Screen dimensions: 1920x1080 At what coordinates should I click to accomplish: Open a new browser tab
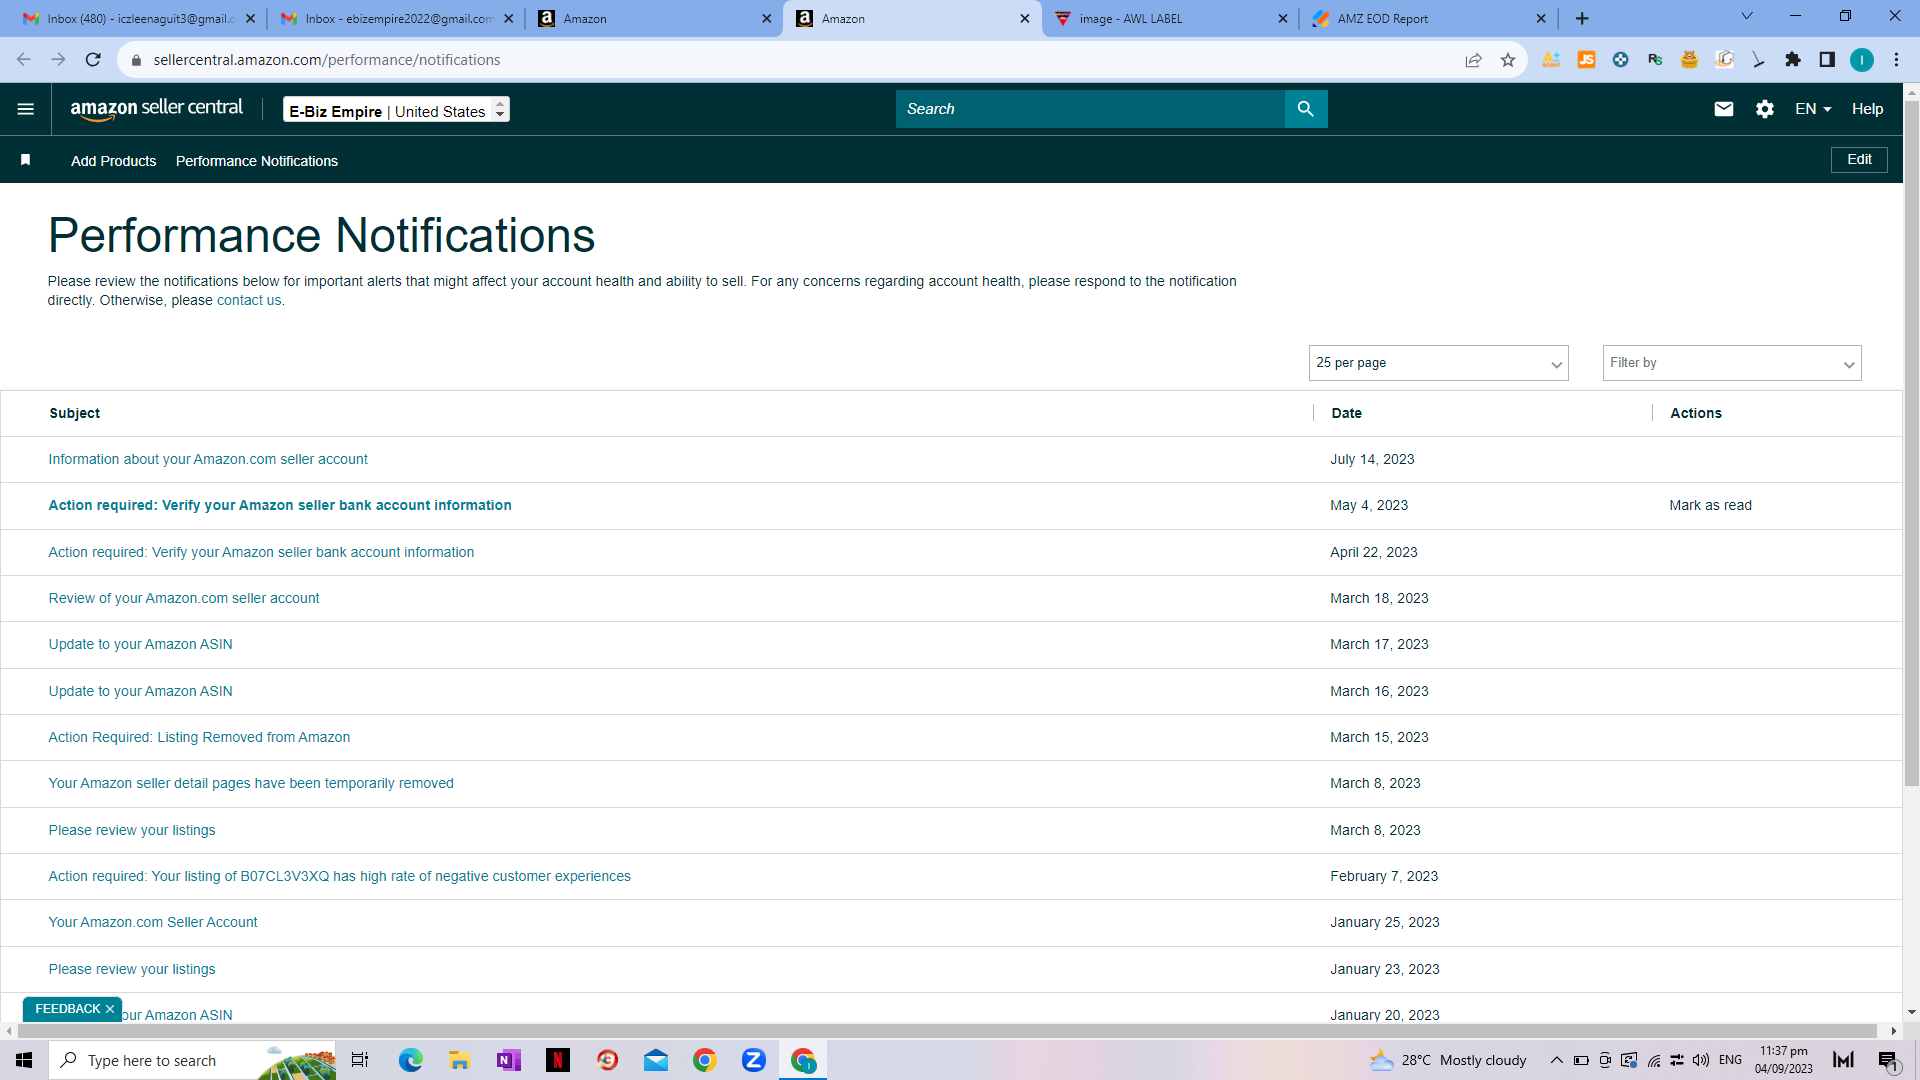tap(1582, 18)
